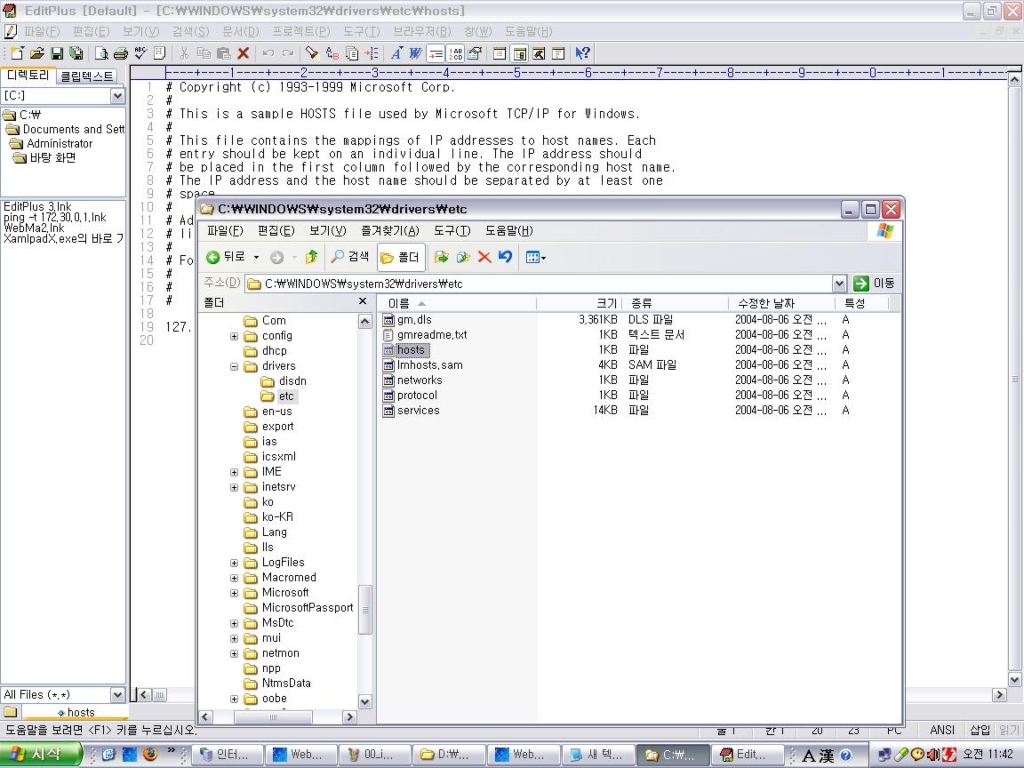Viewport: 1024px width, 768px height.
Task: Select the services file in Explorer
Action: pos(418,410)
